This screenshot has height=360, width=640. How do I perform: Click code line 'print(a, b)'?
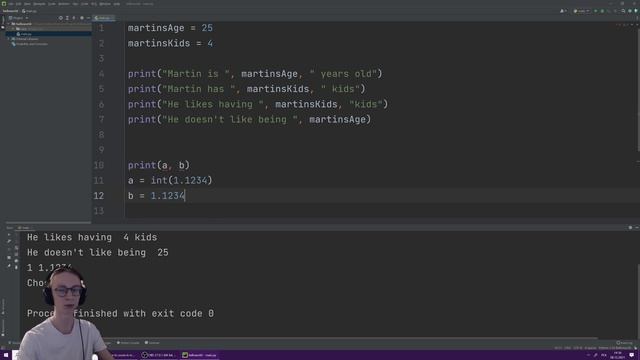(x=159, y=165)
